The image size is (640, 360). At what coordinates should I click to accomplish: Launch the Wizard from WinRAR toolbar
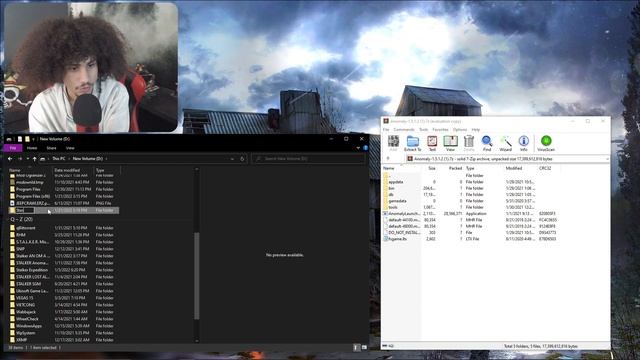click(x=505, y=143)
